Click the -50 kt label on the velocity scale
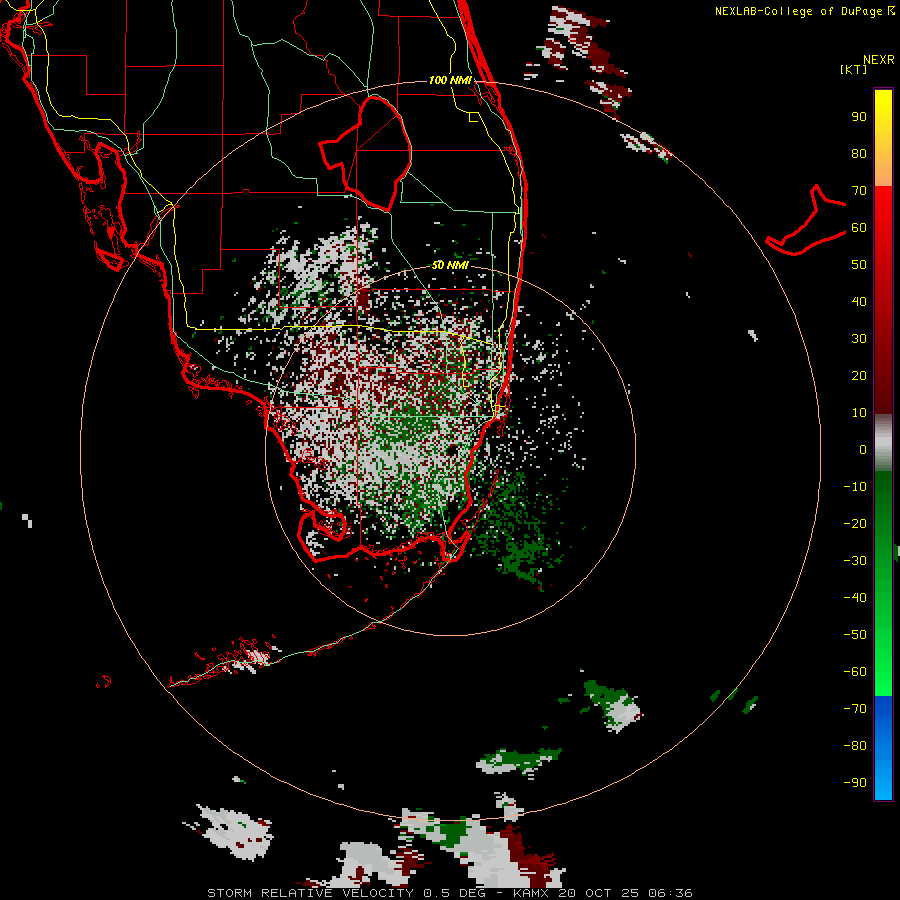This screenshot has width=900, height=900. point(855,635)
